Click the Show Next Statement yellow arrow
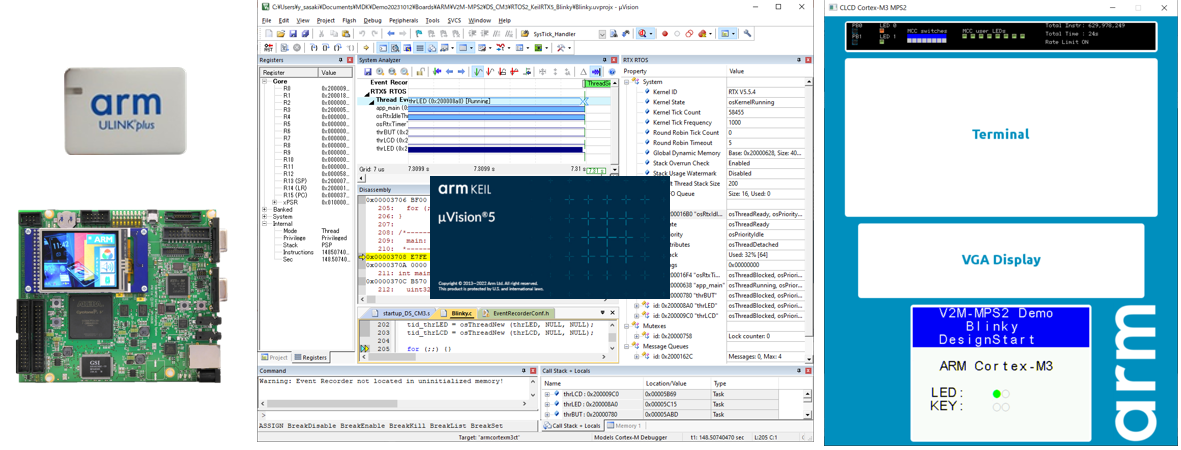Image resolution: width=1181 pixels, height=450 pixels. click(366, 47)
